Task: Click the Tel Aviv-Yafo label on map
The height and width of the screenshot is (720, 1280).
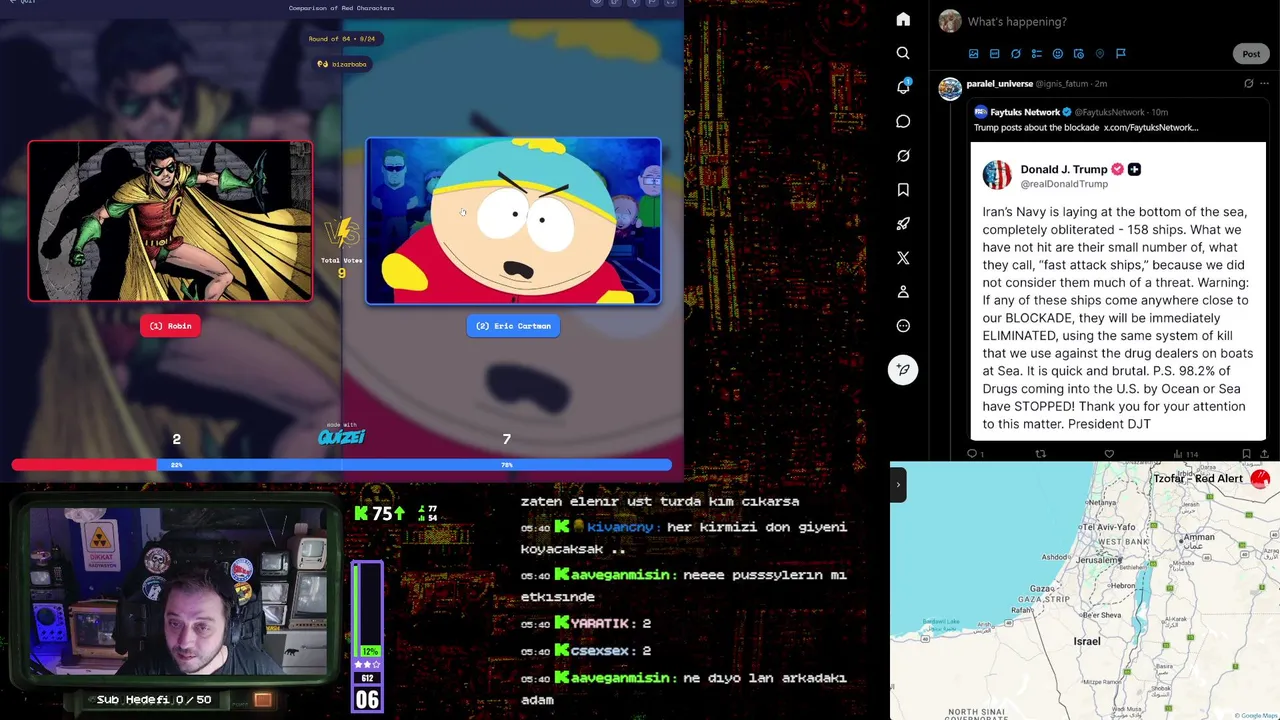Action: pos(1107,526)
